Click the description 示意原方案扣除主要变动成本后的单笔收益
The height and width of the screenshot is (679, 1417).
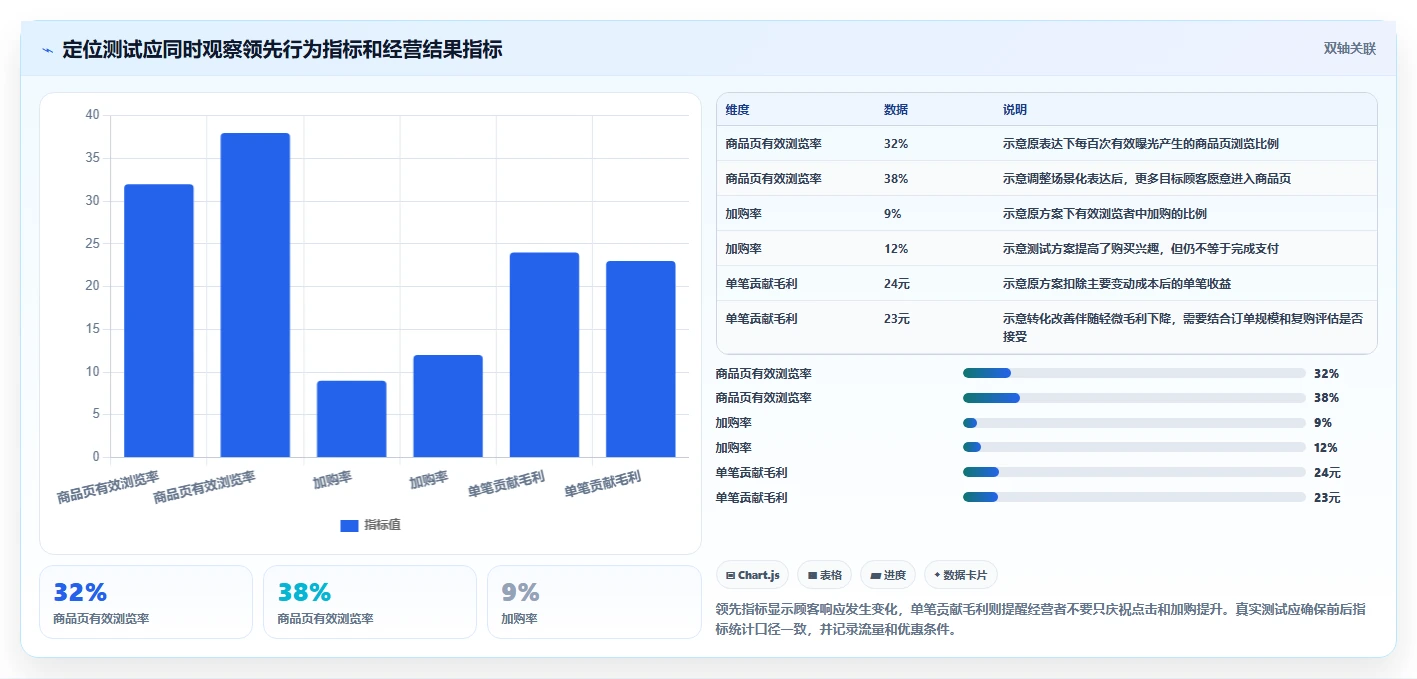coord(1117,284)
